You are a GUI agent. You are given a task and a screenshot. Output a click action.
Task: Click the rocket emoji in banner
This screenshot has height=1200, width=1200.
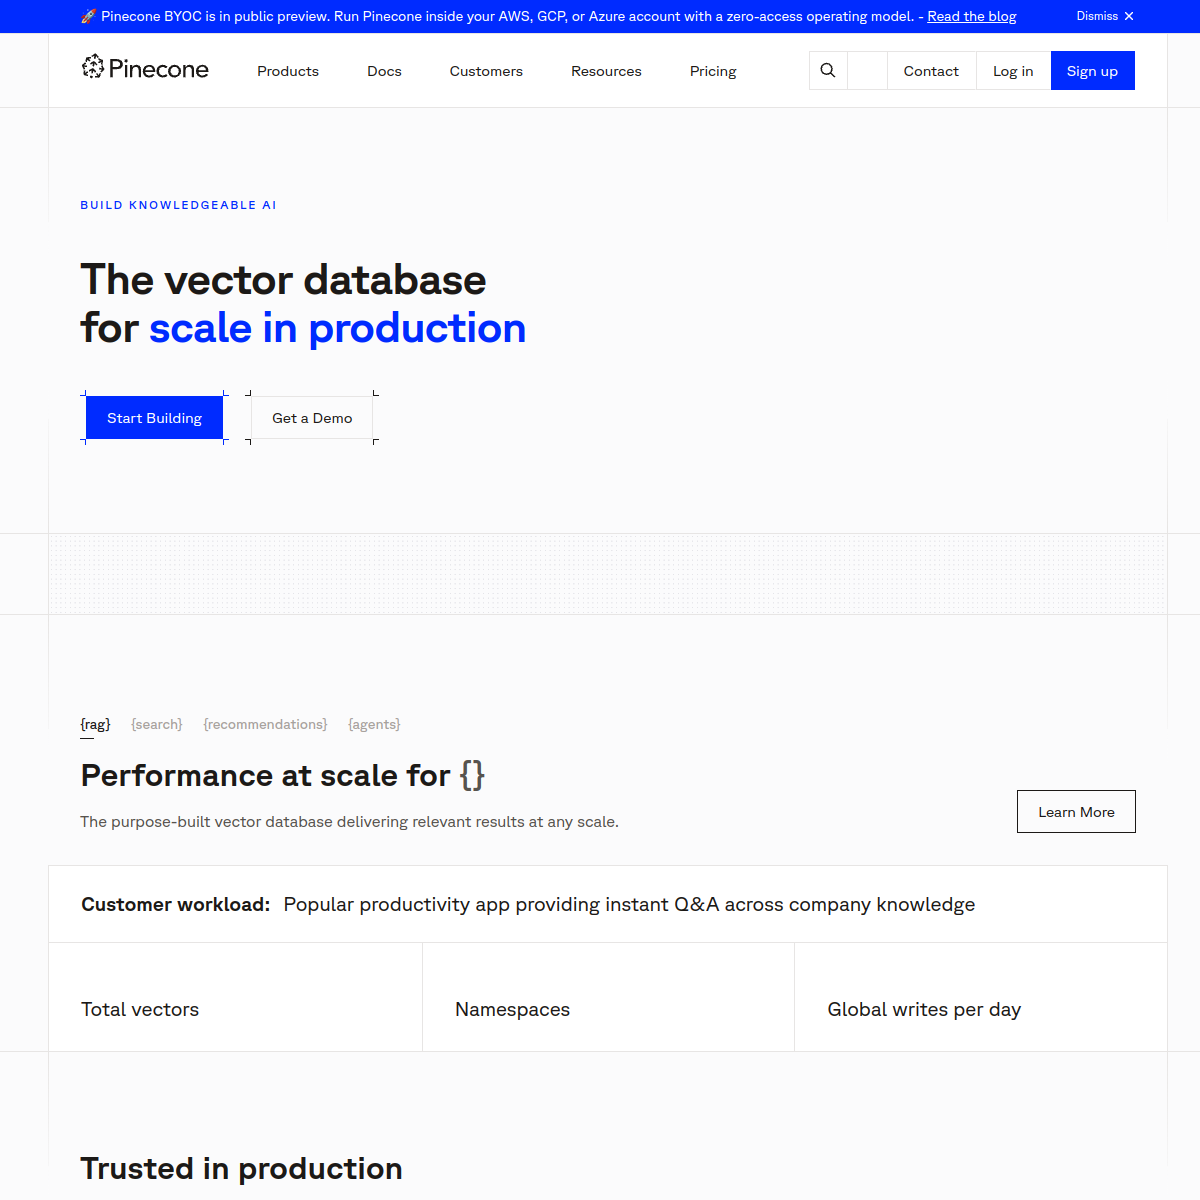click(88, 16)
